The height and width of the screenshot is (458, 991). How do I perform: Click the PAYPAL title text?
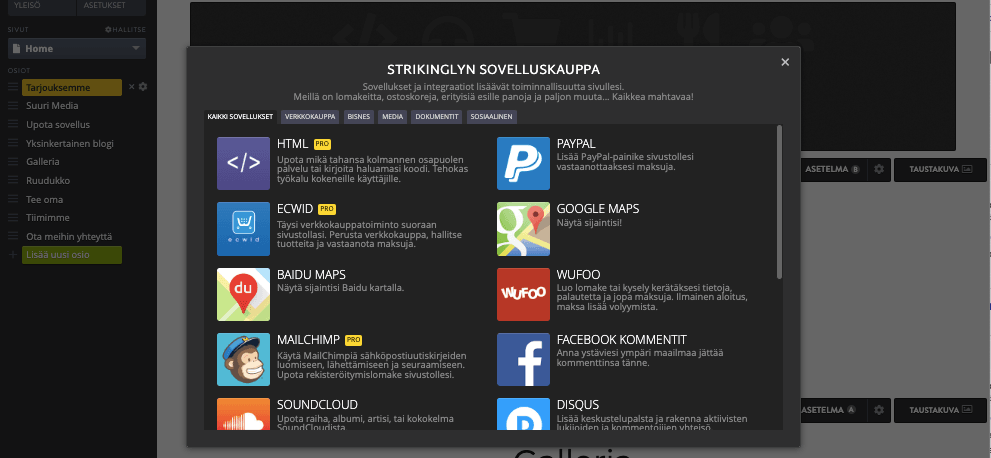576,143
